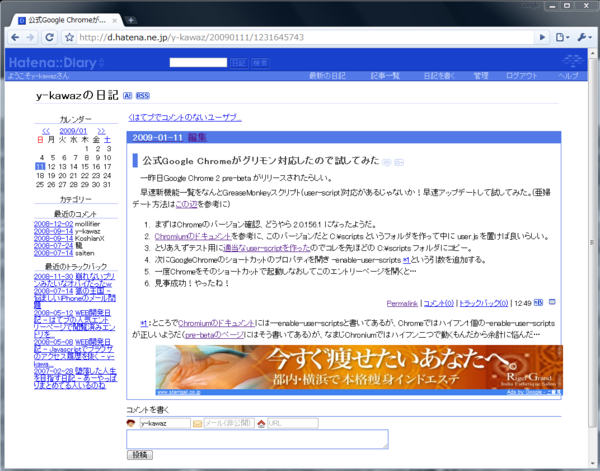The height and width of the screenshot is (471, 600).
Task: Click the メール(非公開) input field
Action: point(229,423)
